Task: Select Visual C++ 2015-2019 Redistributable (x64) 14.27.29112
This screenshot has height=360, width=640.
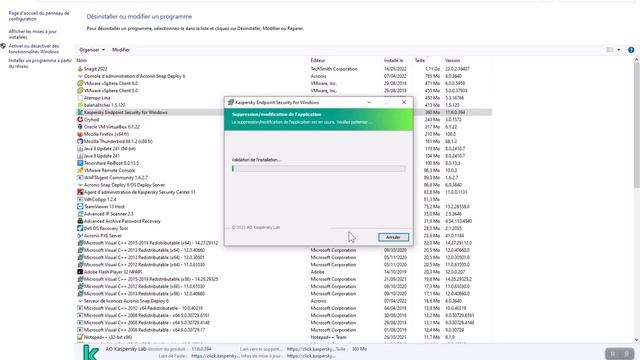Action: pyautogui.click(x=284, y=243)
